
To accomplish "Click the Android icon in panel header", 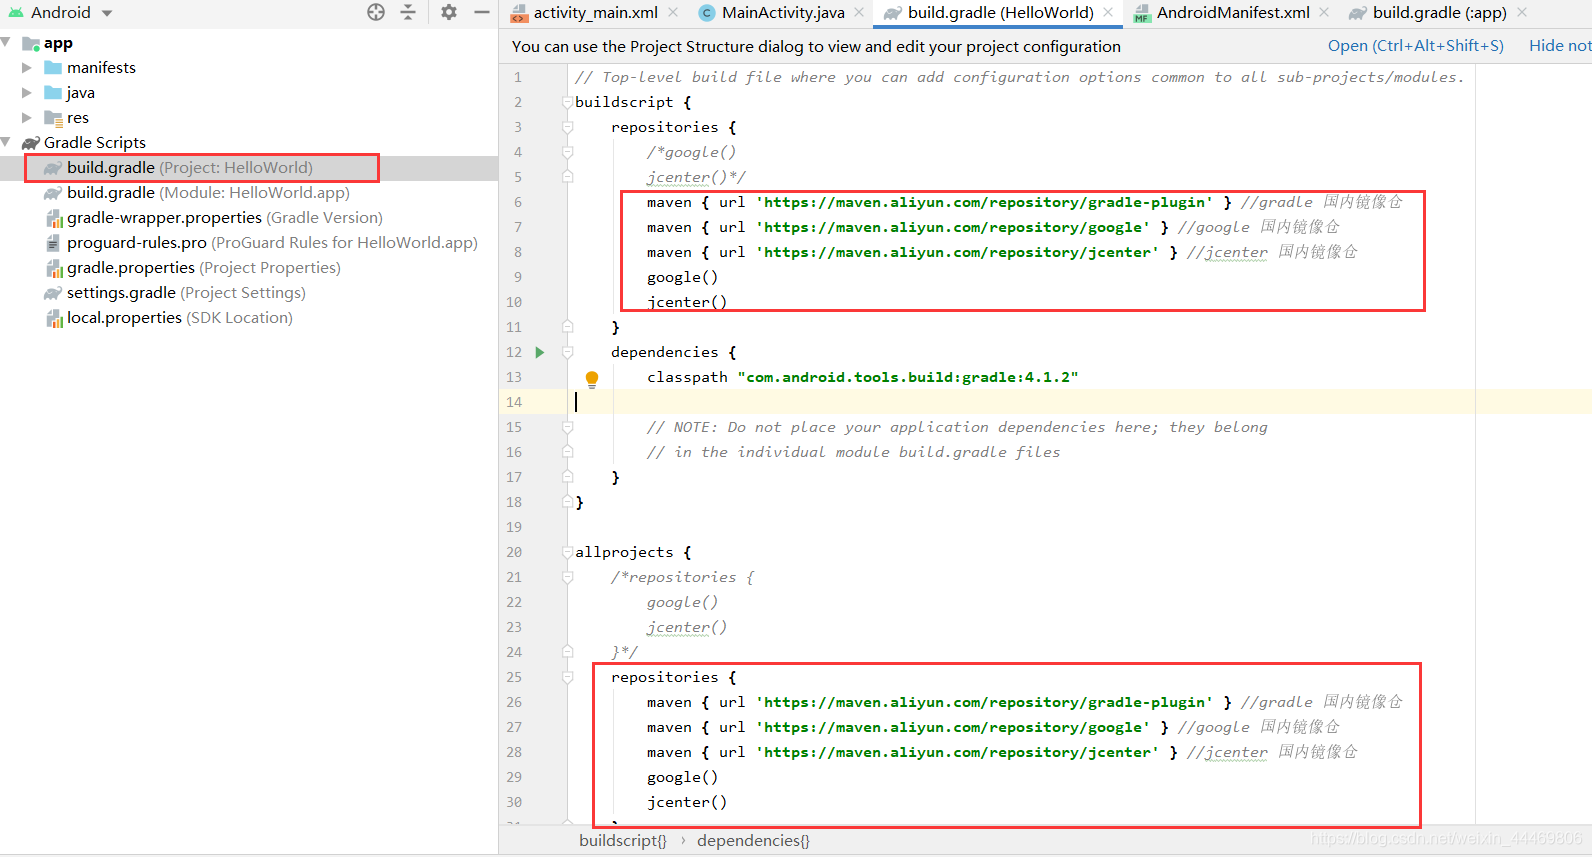I will [x=16, y=13].
